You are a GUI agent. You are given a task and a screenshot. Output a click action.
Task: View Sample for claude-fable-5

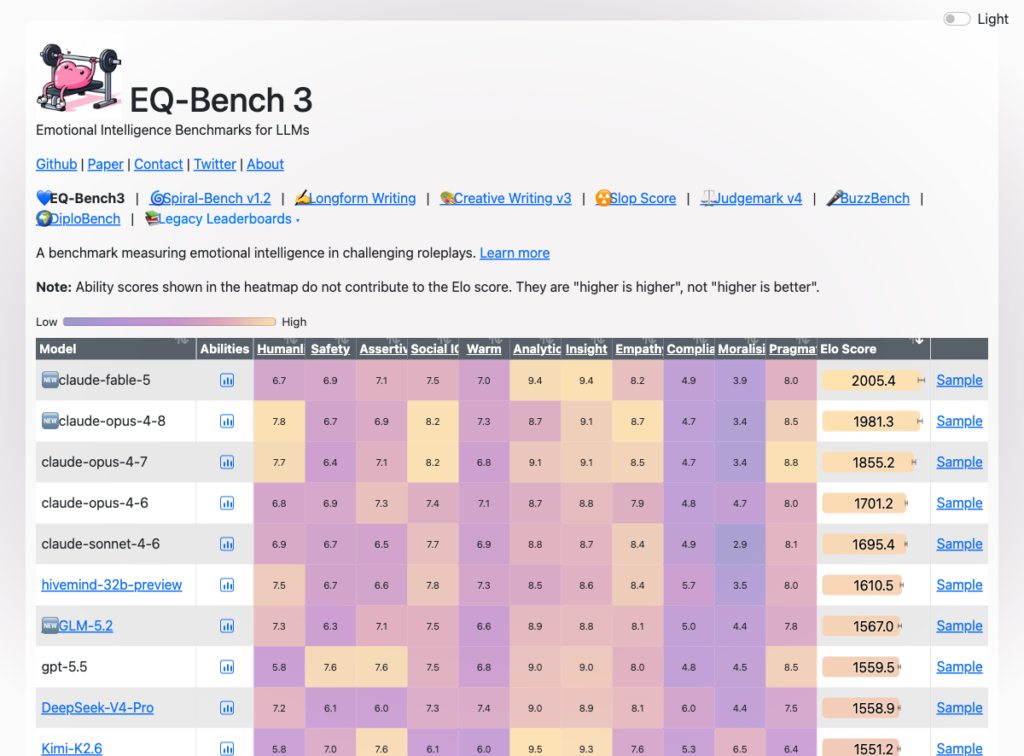[959, 381]
